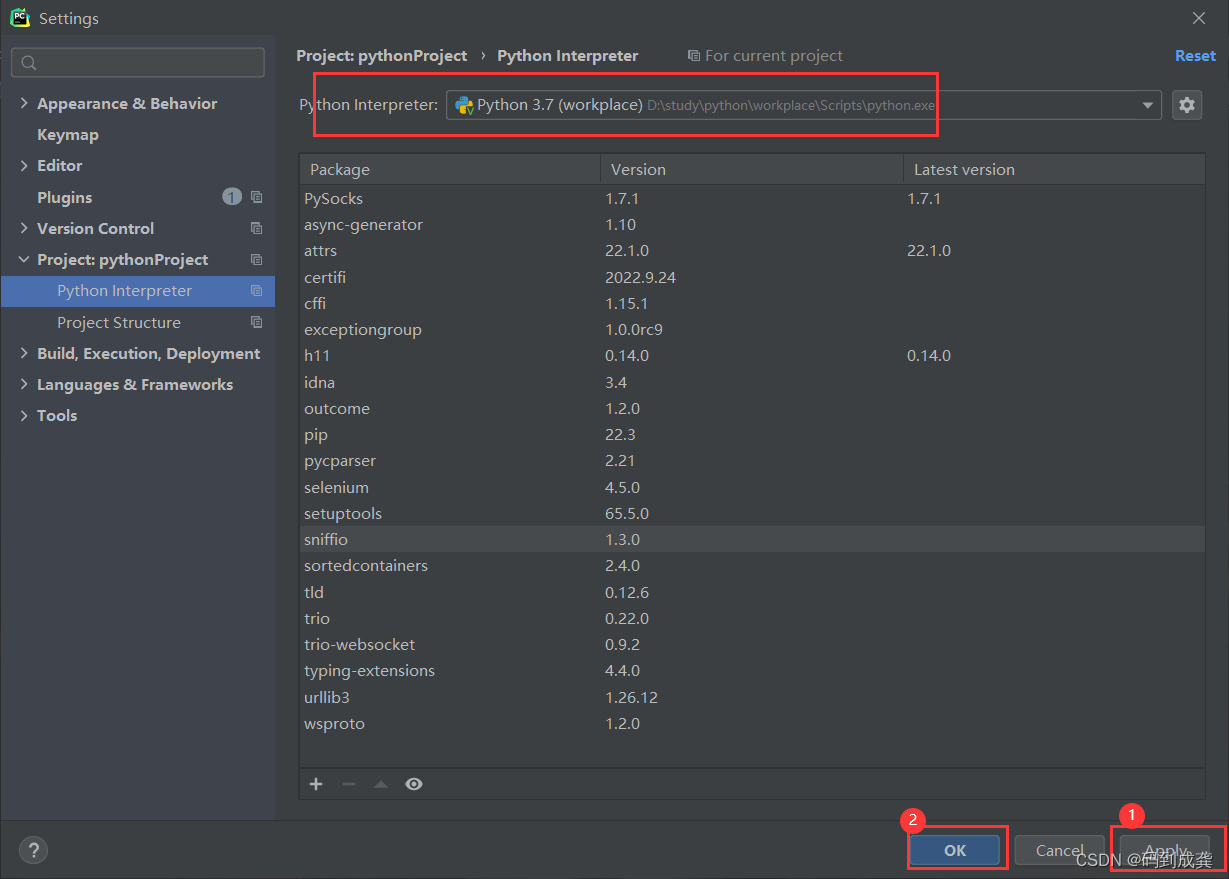The image size is (1229, 879).
Task: Select the async-generator package row
Action: pyautogui.click(x=752, y=224)
